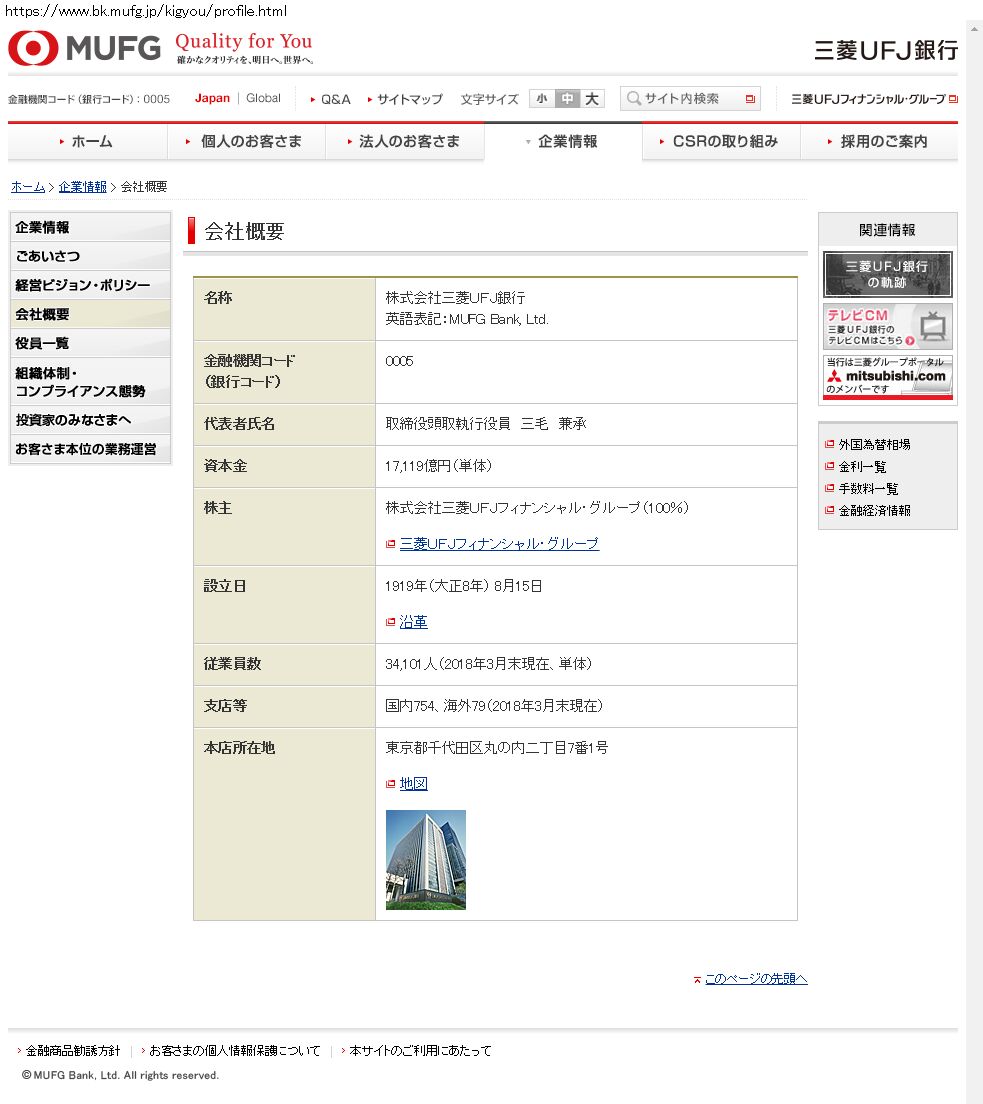983x1104 pixels.
Task: Open 外国為替相場 related link
Action: pos(874,444)
